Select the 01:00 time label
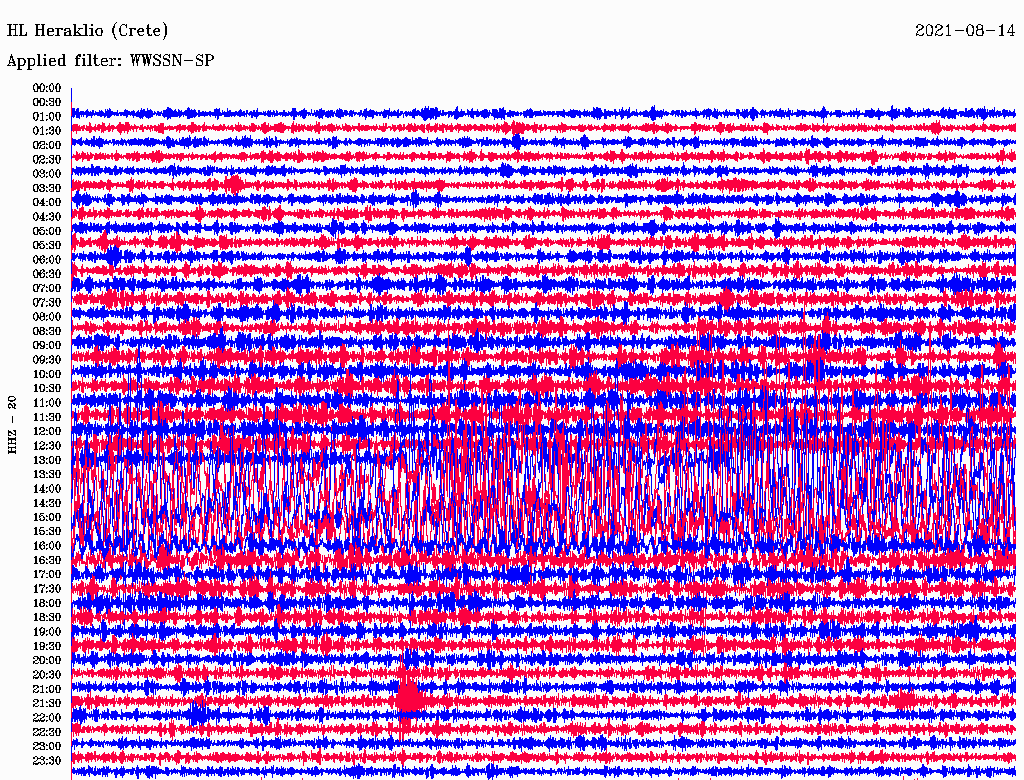This screenshot has height=780, width=1024. tap(47, 116)
